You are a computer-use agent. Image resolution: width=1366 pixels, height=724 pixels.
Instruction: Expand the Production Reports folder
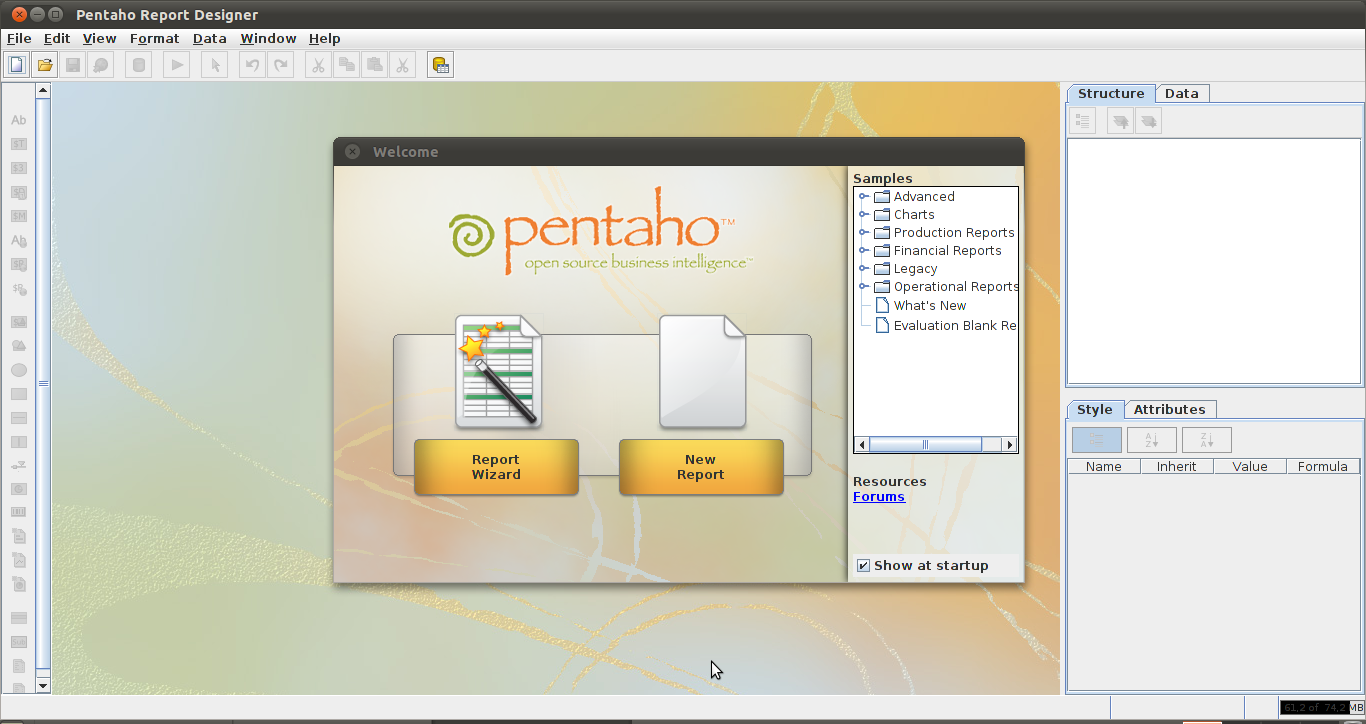863,233
